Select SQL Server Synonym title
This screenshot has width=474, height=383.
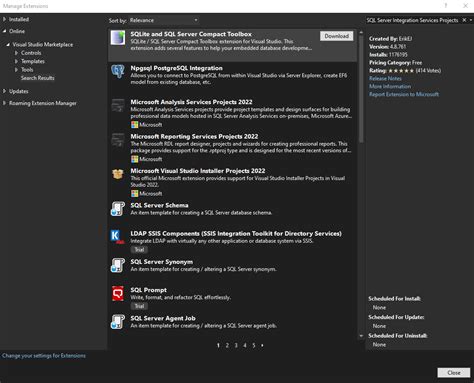pos(162,262)
